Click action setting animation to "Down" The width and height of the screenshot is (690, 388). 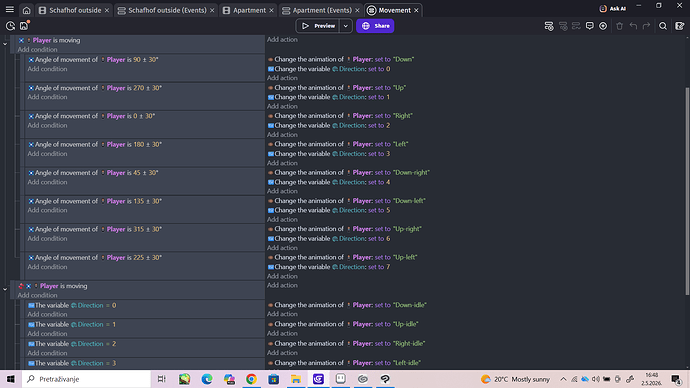click(x=341, y=59)
